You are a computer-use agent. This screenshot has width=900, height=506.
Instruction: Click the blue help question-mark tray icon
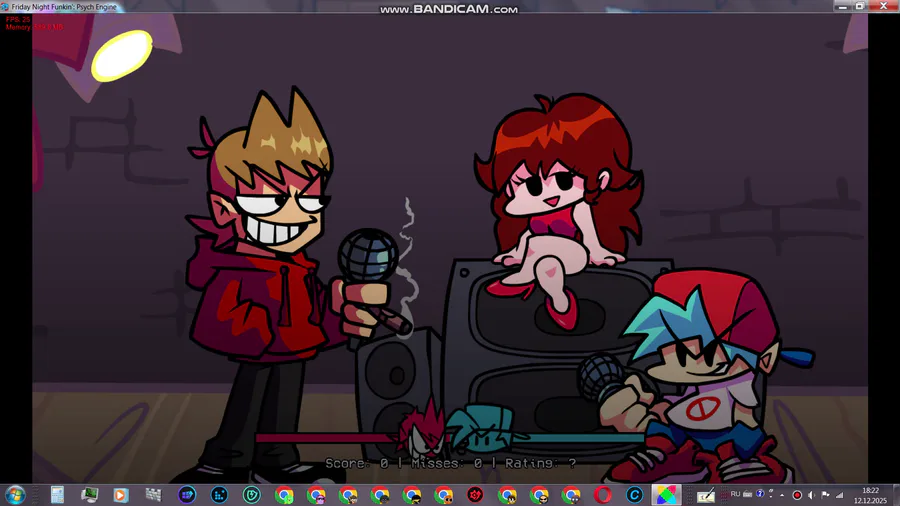tap(760, 493)
